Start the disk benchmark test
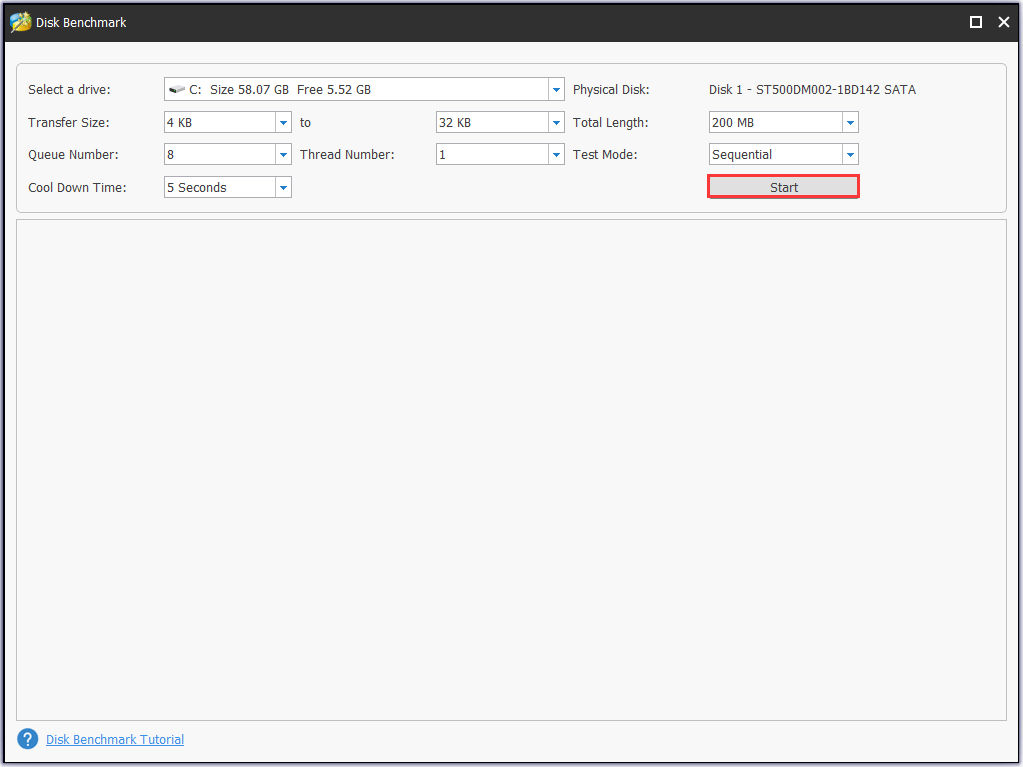The image size is (1023, 767). (784, 187)
